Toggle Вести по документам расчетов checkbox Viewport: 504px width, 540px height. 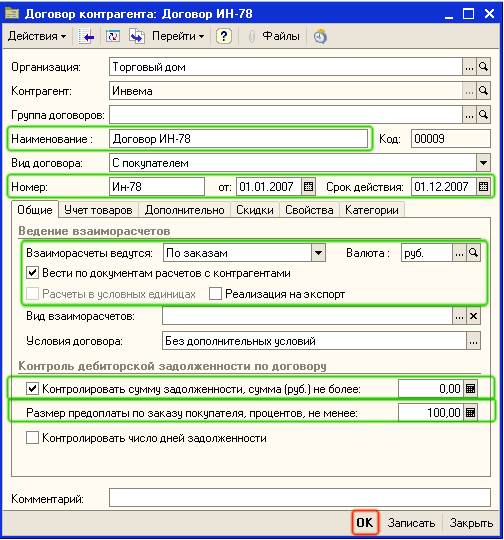(32, 273)
